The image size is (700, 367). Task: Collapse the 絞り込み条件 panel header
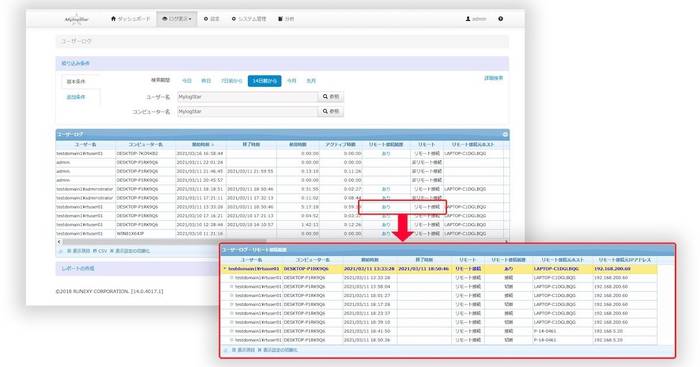click(x=282, y=63)
